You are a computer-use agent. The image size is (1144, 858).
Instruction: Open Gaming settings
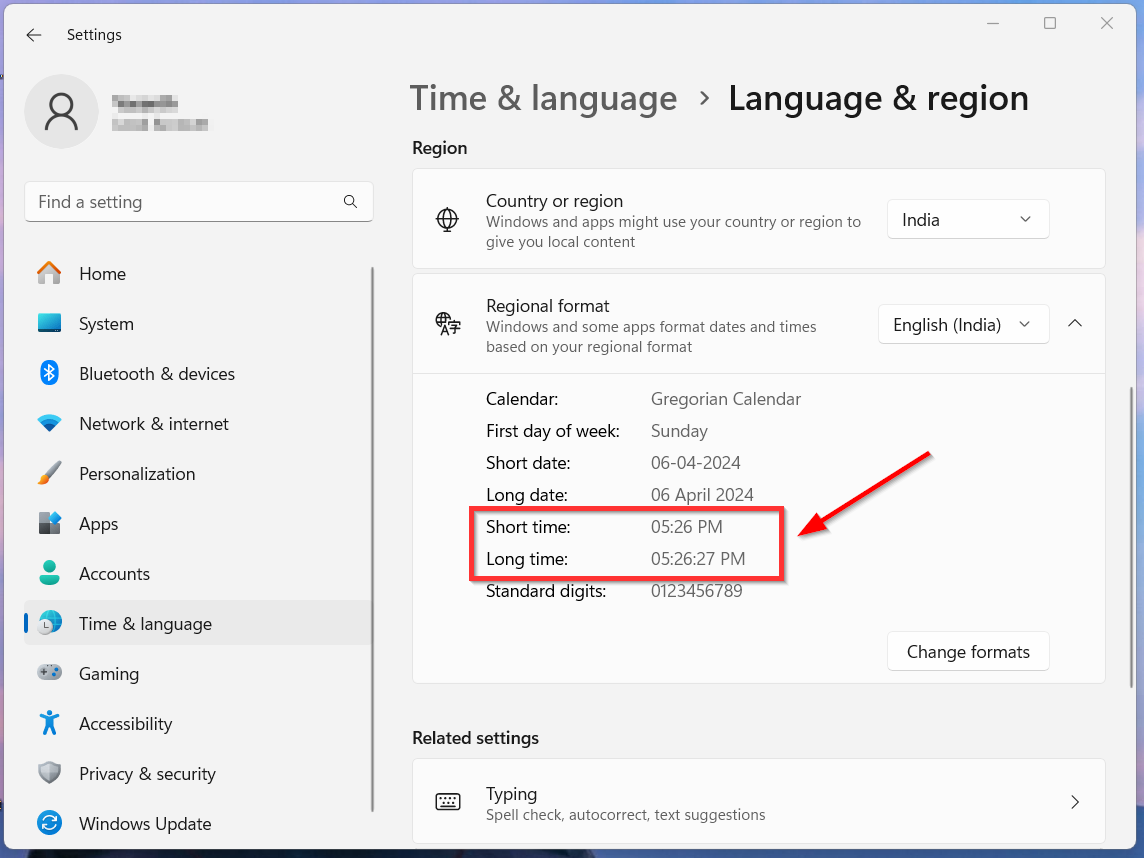(198, 673)
